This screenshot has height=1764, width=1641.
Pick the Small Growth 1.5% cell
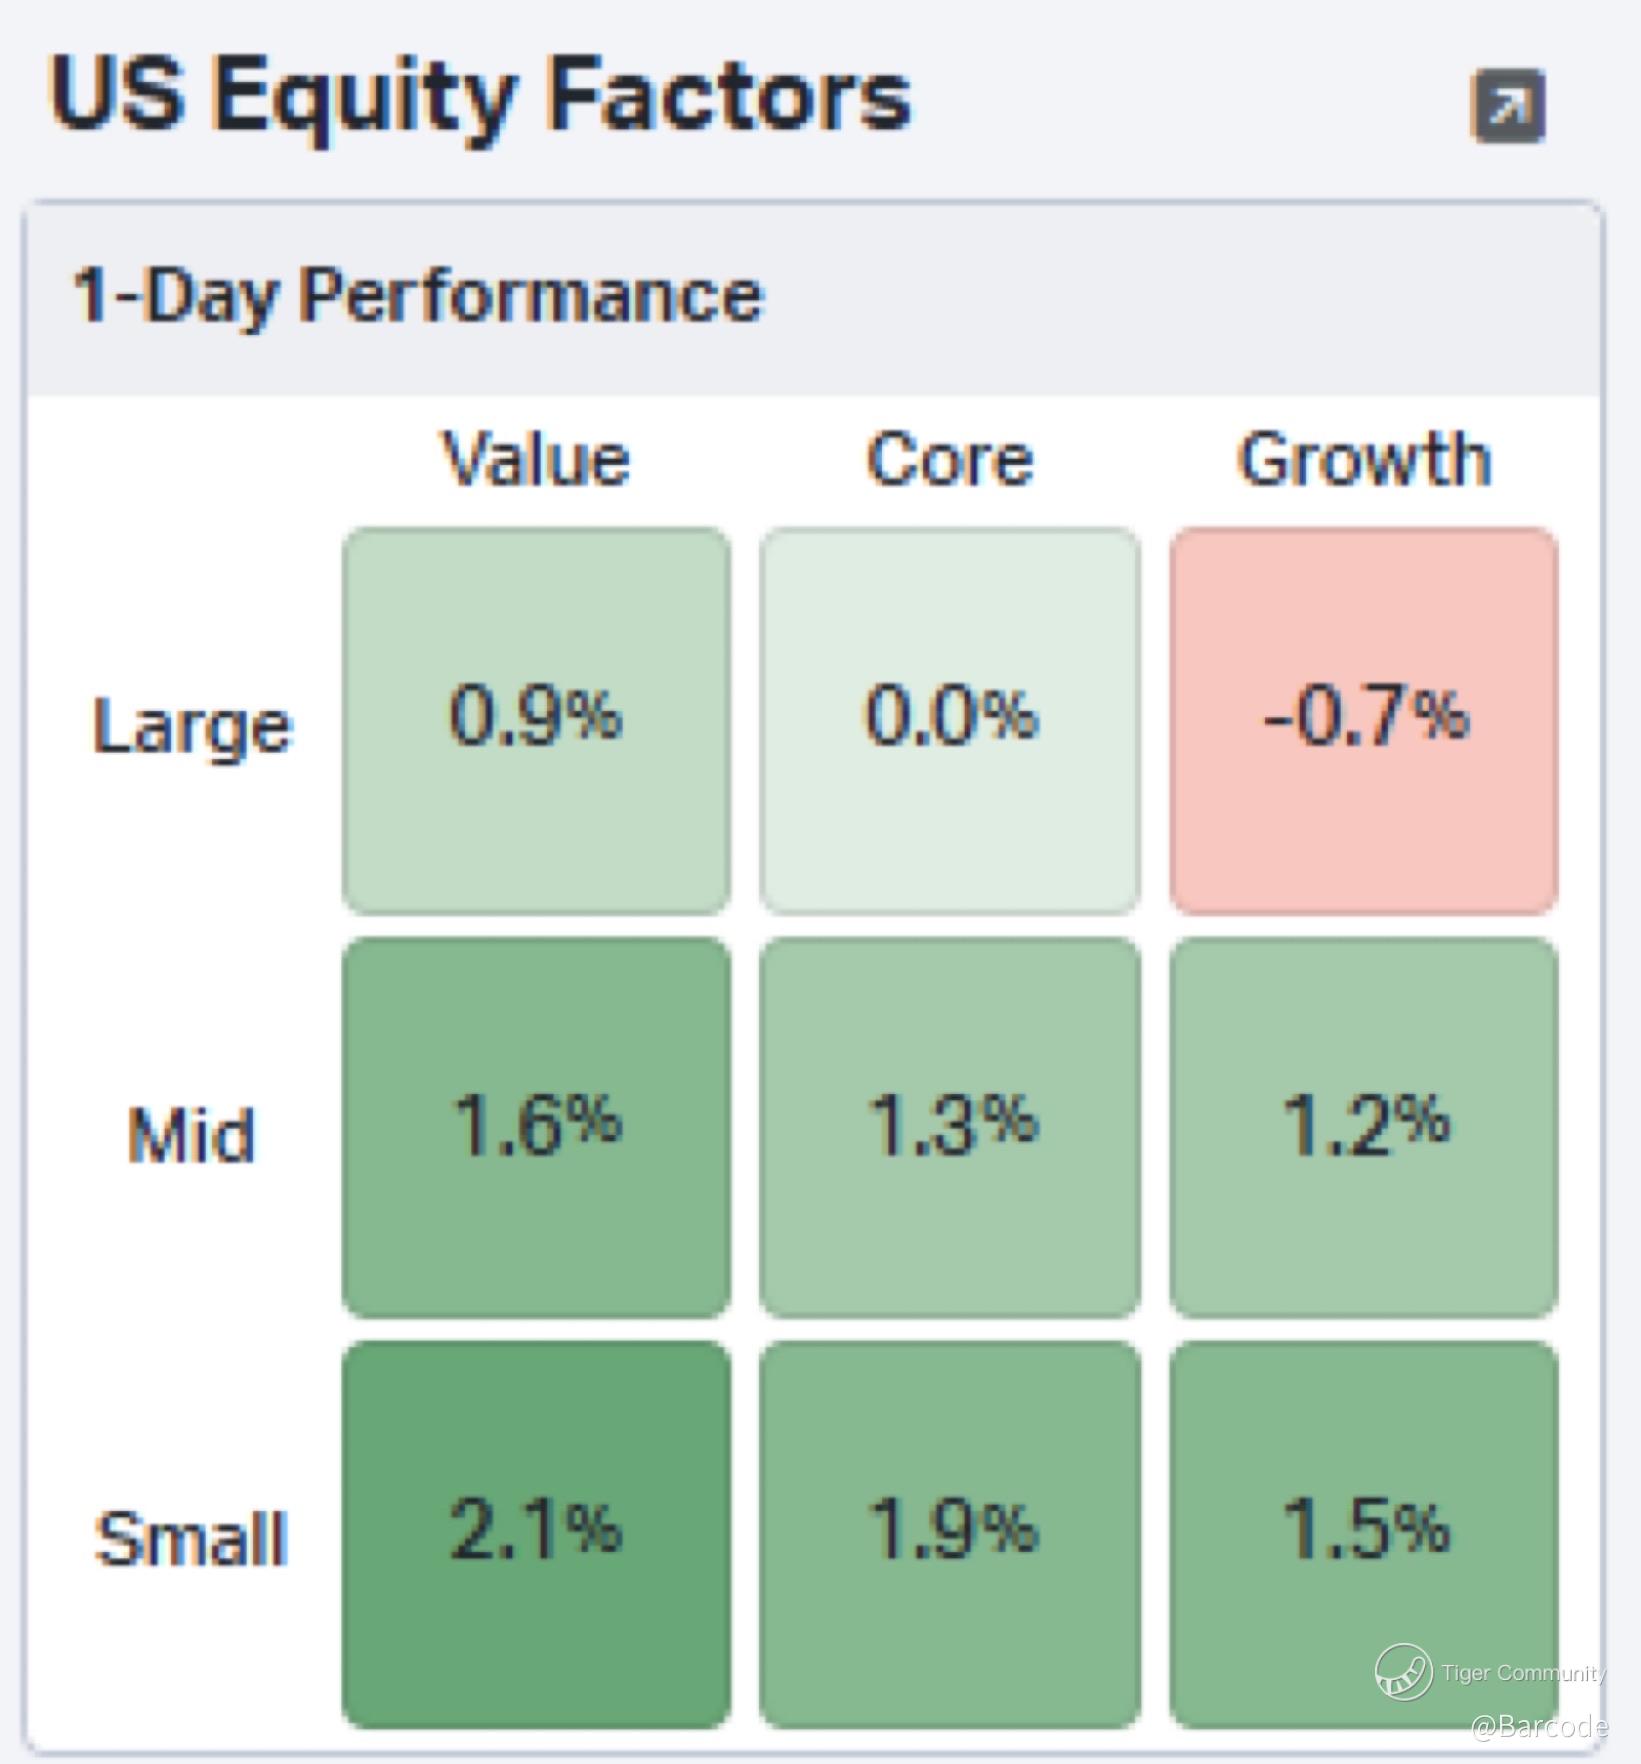tap(1364, 1533)
